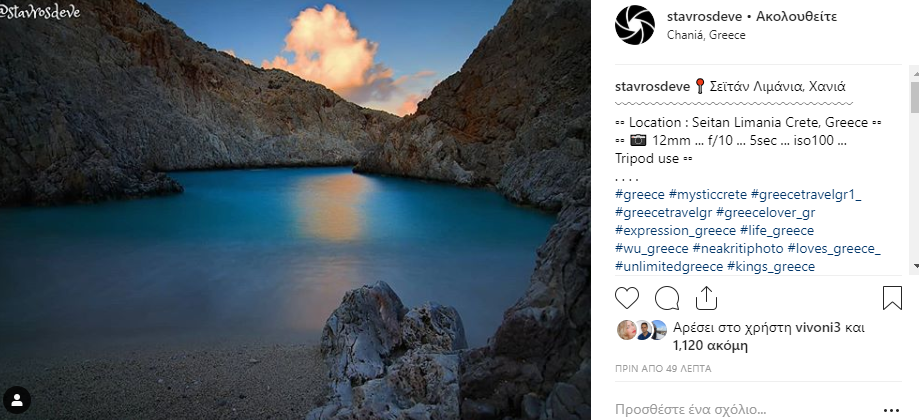Open stavrosdeve profile picture avatar
This screenshot has width=919, height=420.
tap(634, 25)
